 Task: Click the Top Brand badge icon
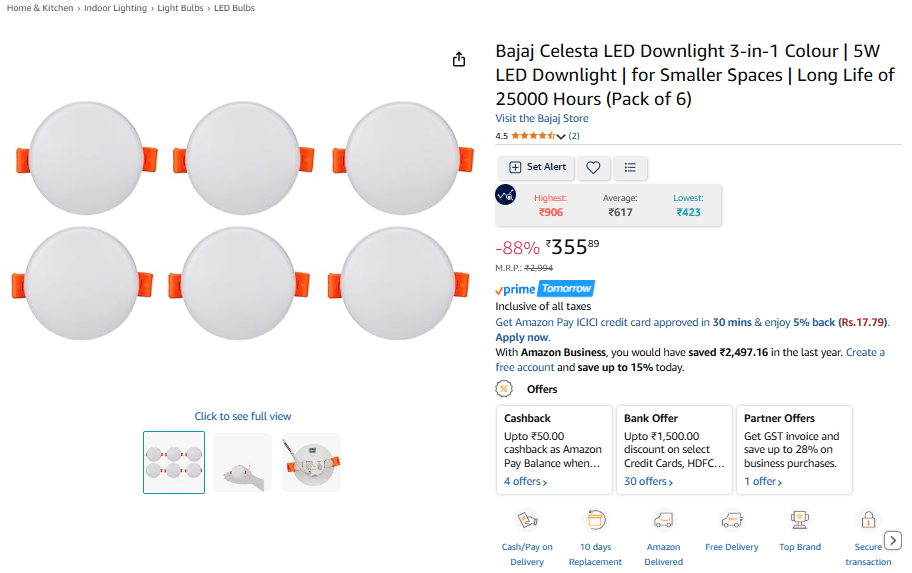800,520
